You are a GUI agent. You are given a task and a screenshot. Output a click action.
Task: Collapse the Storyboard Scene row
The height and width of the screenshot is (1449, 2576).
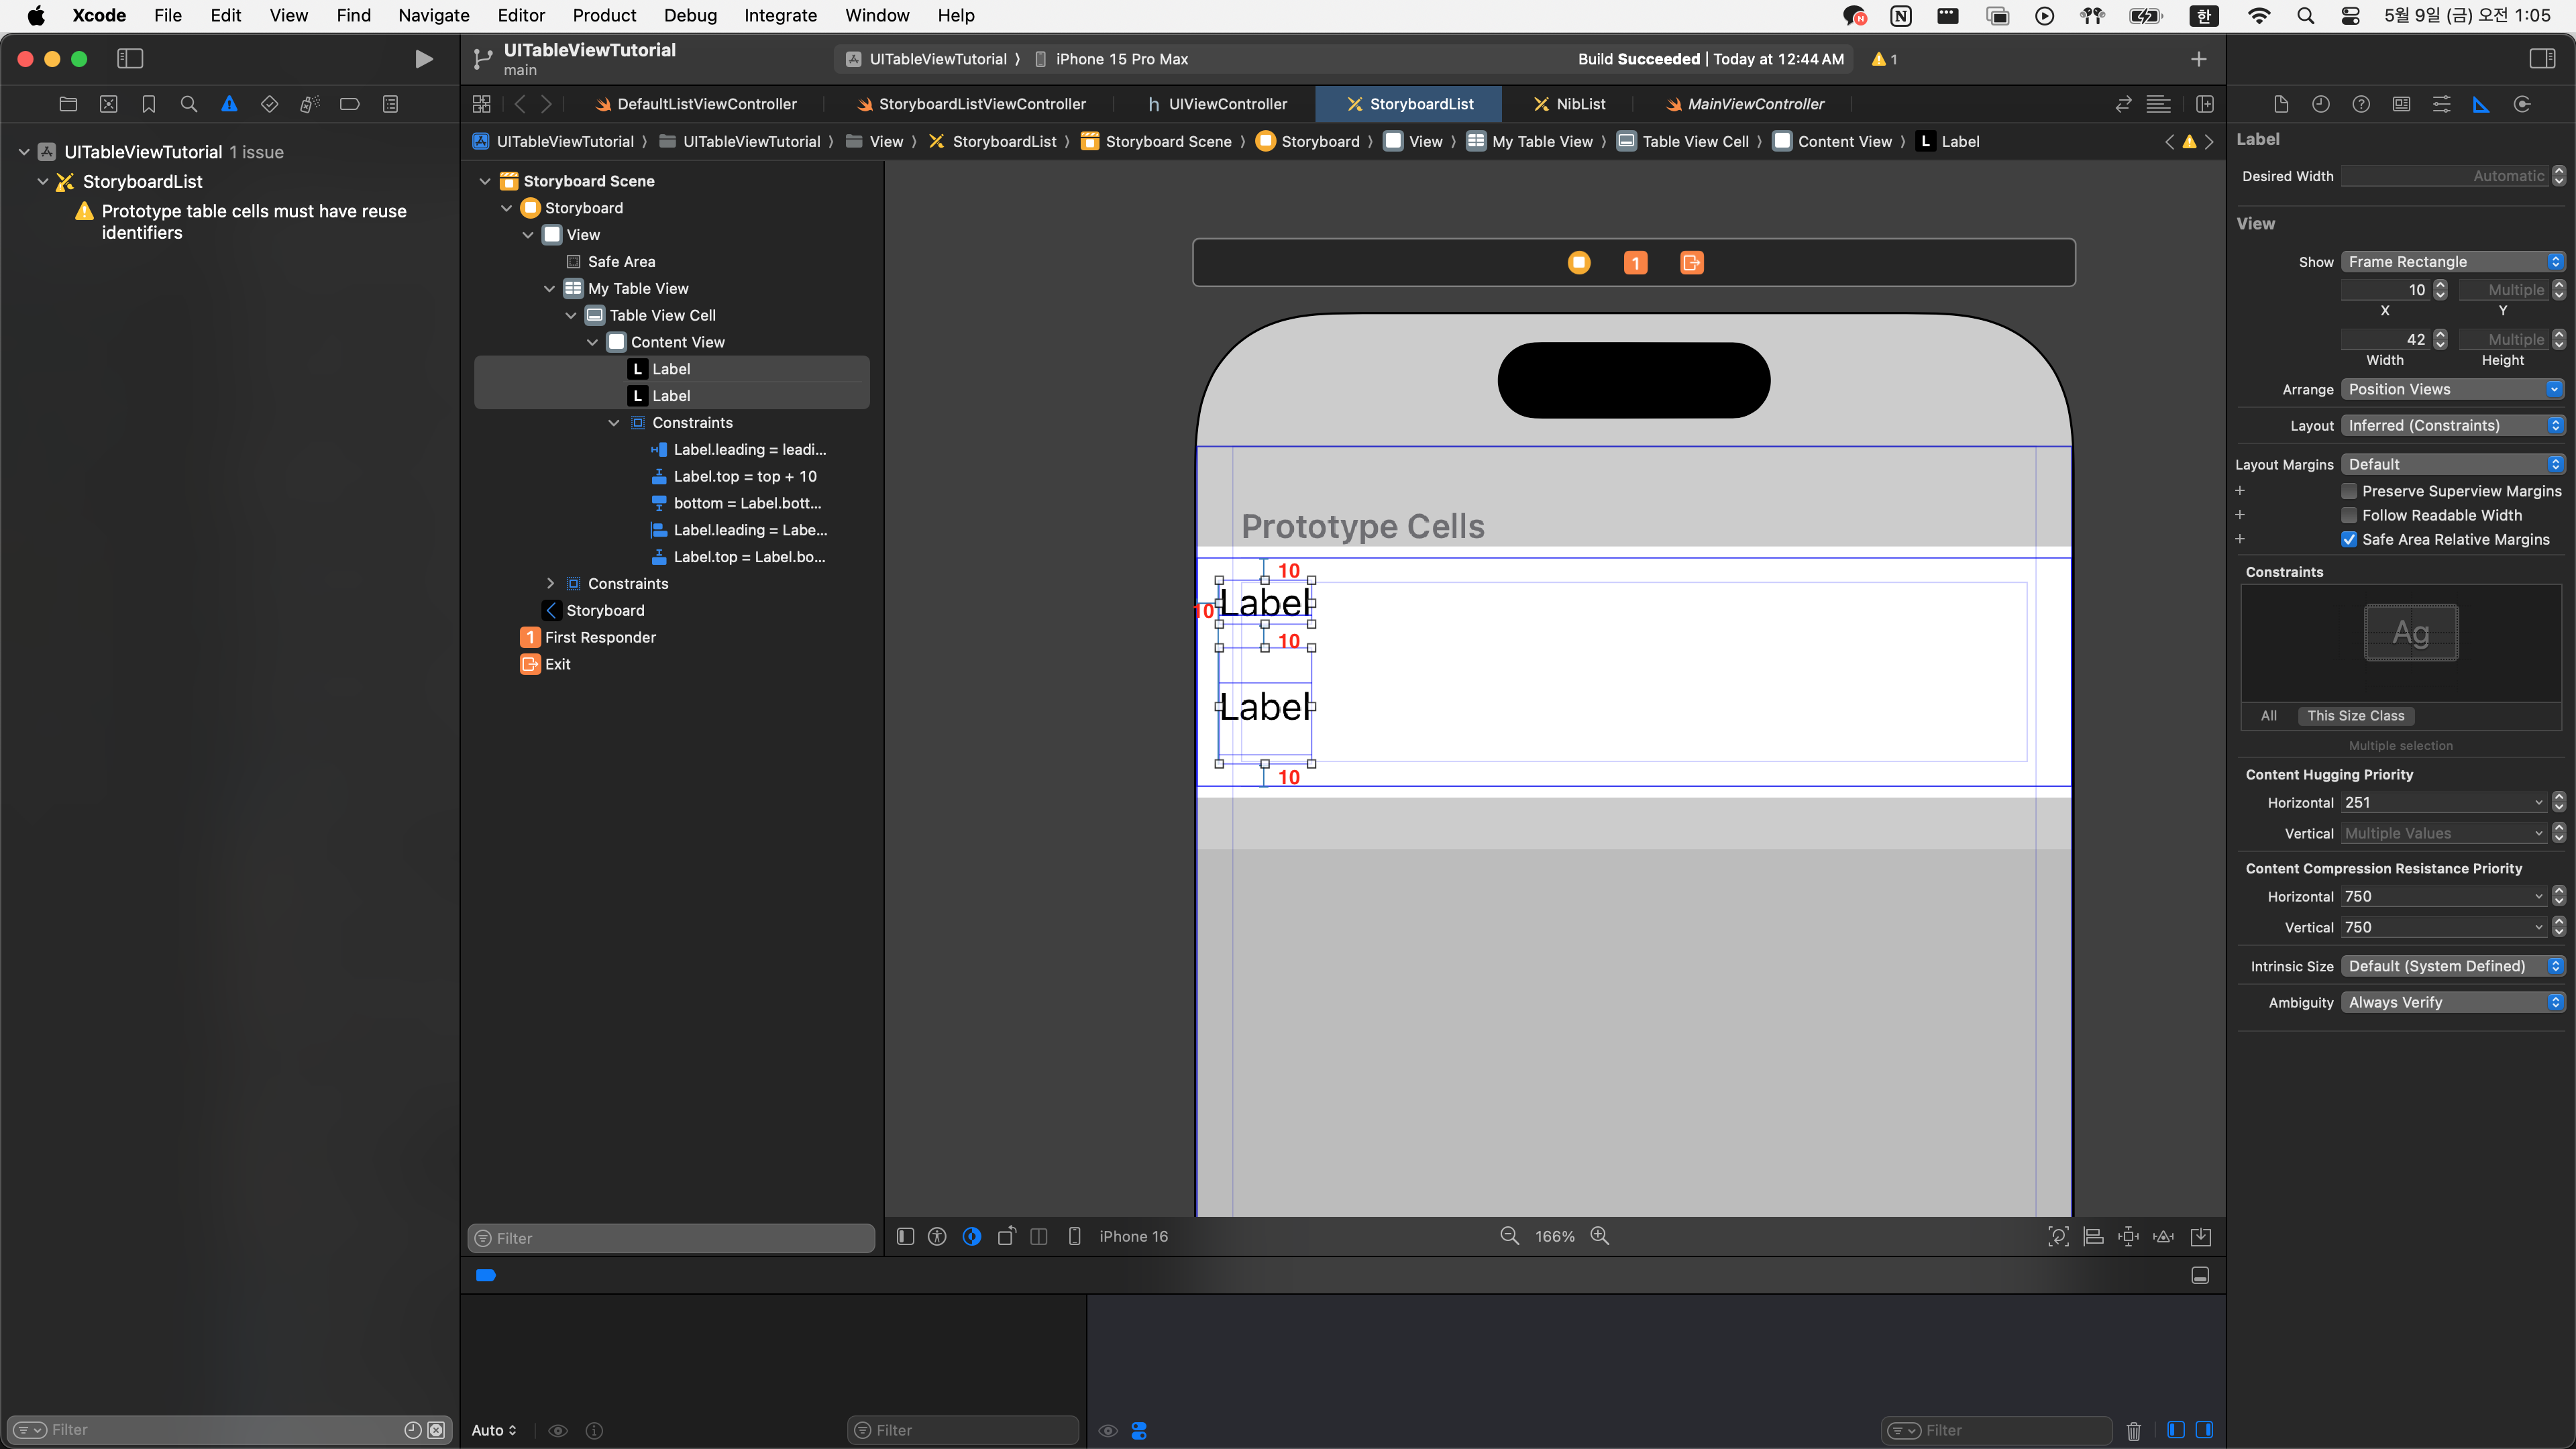485,181
